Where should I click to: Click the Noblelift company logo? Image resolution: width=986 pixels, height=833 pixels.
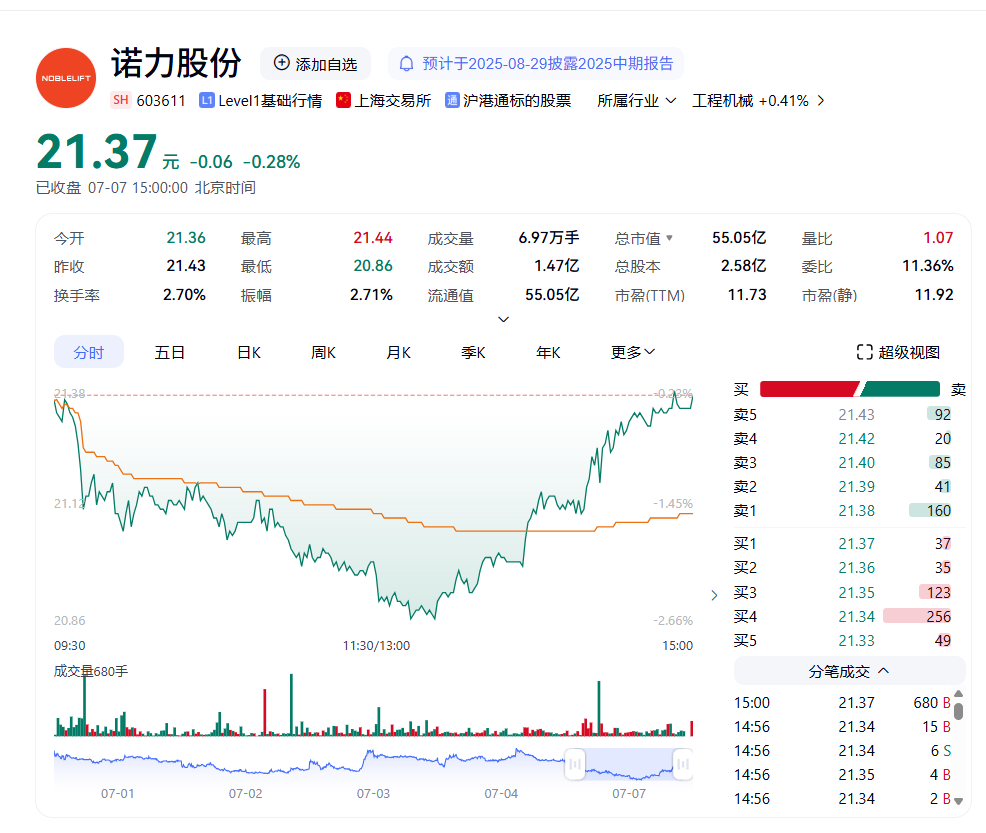66,78
